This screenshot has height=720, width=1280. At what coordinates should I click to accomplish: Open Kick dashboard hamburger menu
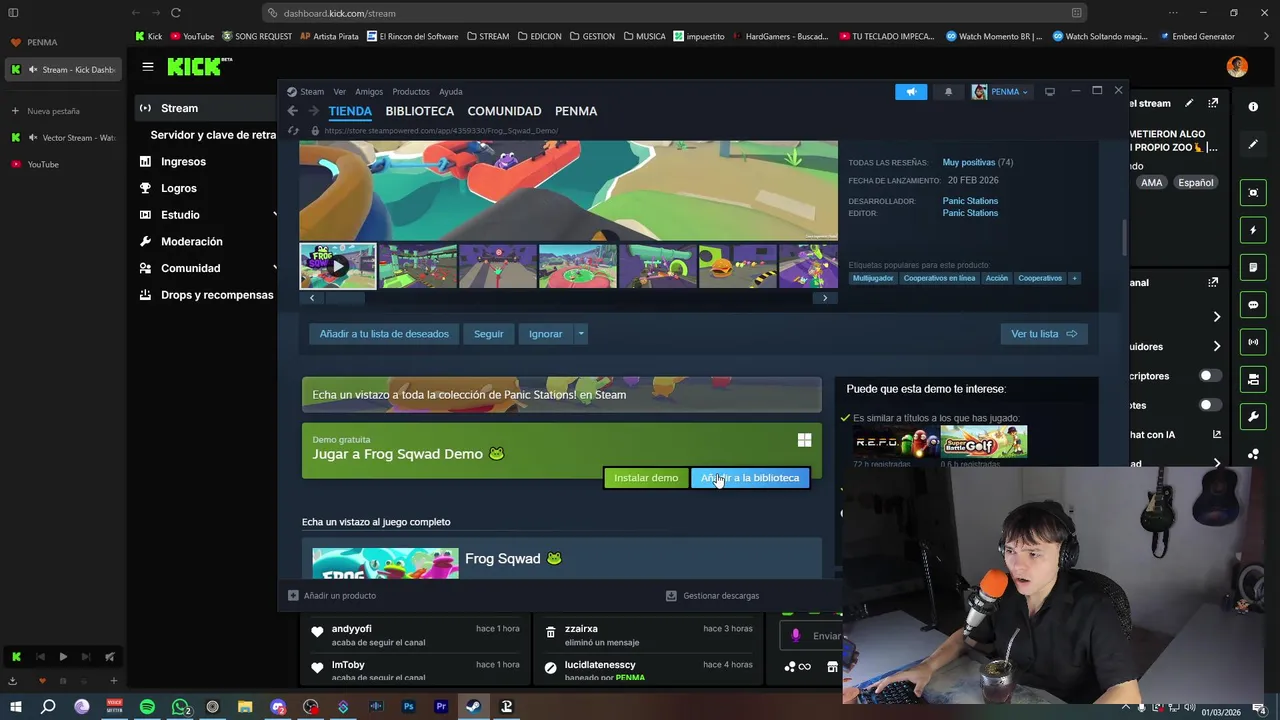148,67
